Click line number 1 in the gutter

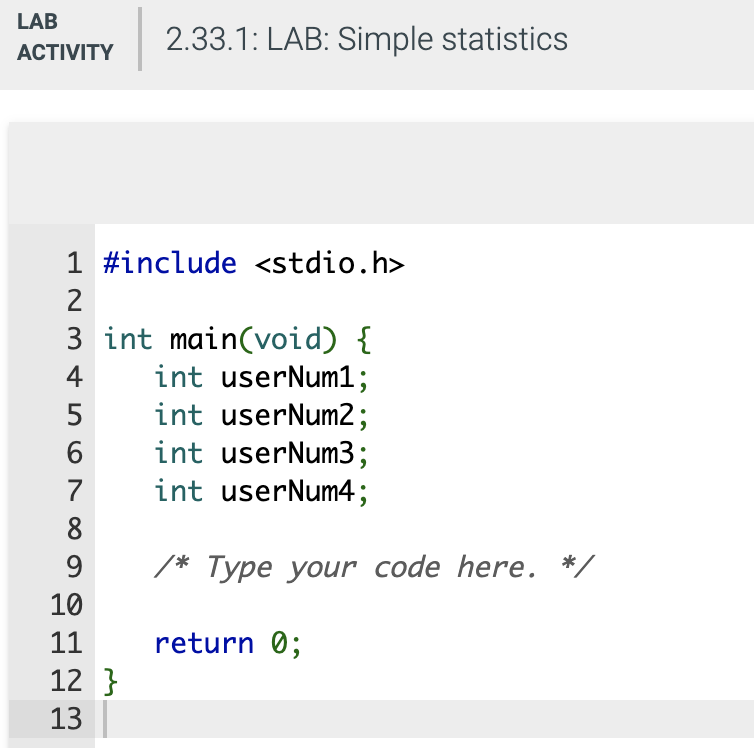74,263
